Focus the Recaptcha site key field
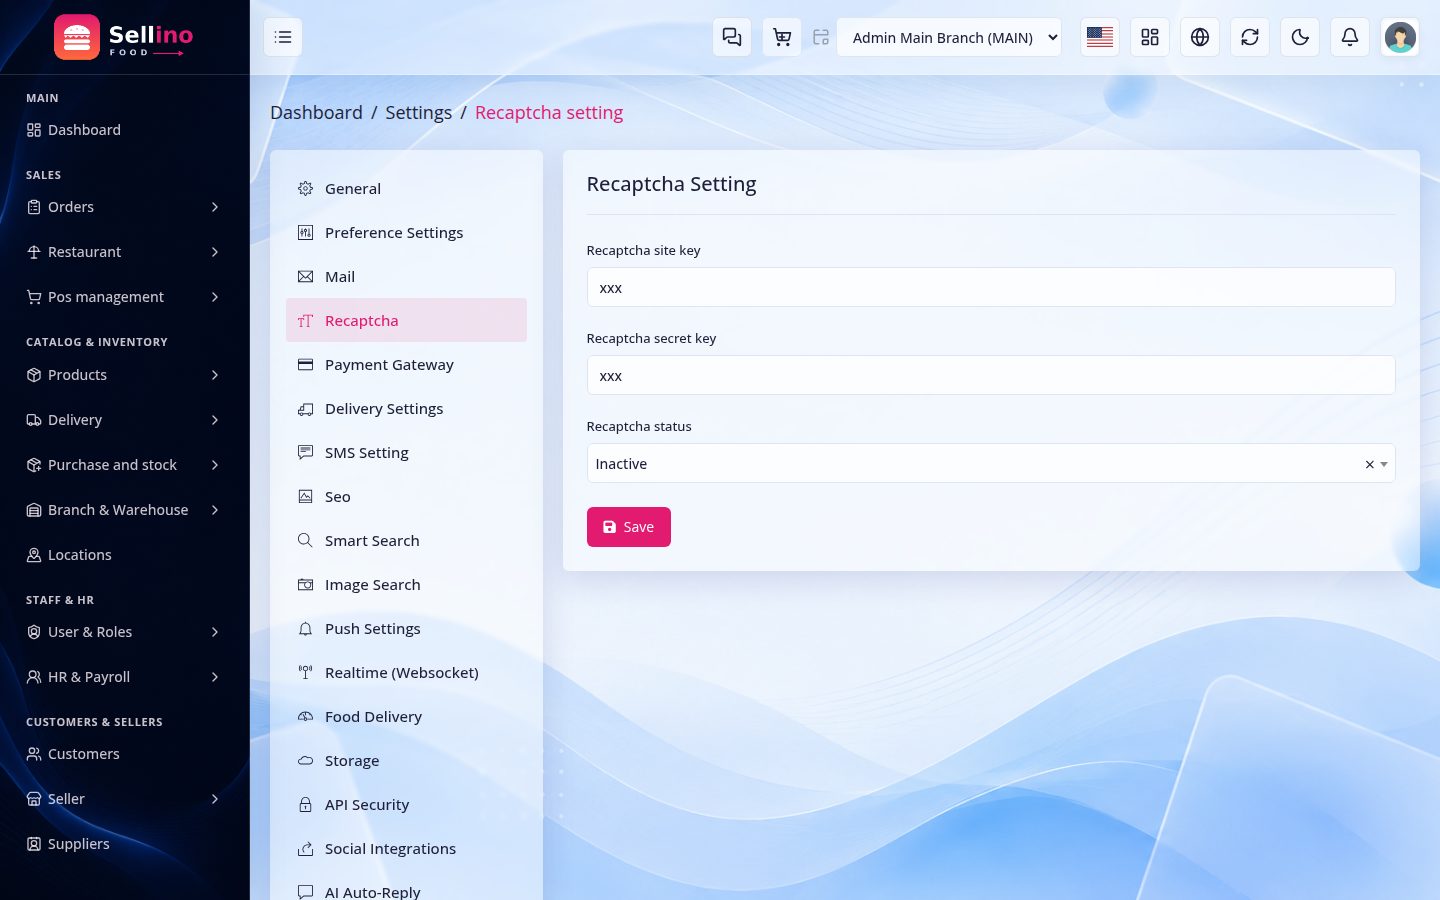Image resolution: width=1440 pixels, height=900 pixels. [x=990, y=287]
